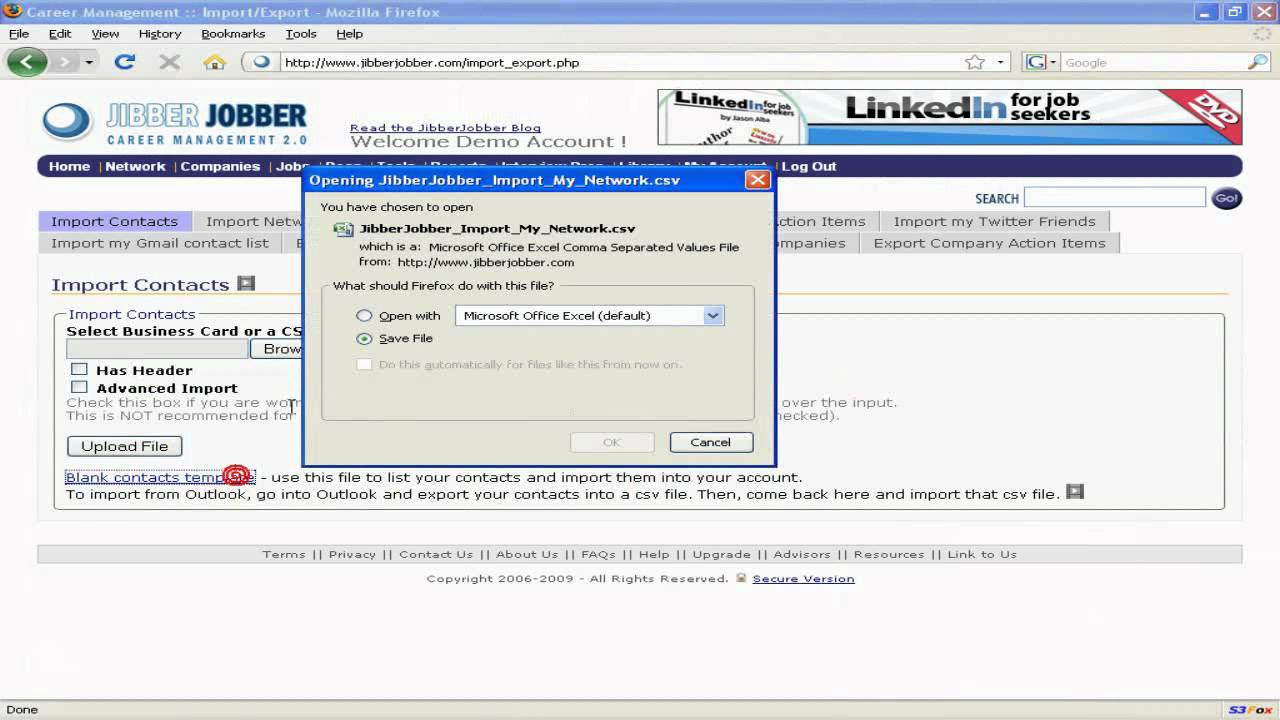Screen dimensions: 1280x720
Task: Select the Export Company Action Items tab
Action: click(989, 243)
